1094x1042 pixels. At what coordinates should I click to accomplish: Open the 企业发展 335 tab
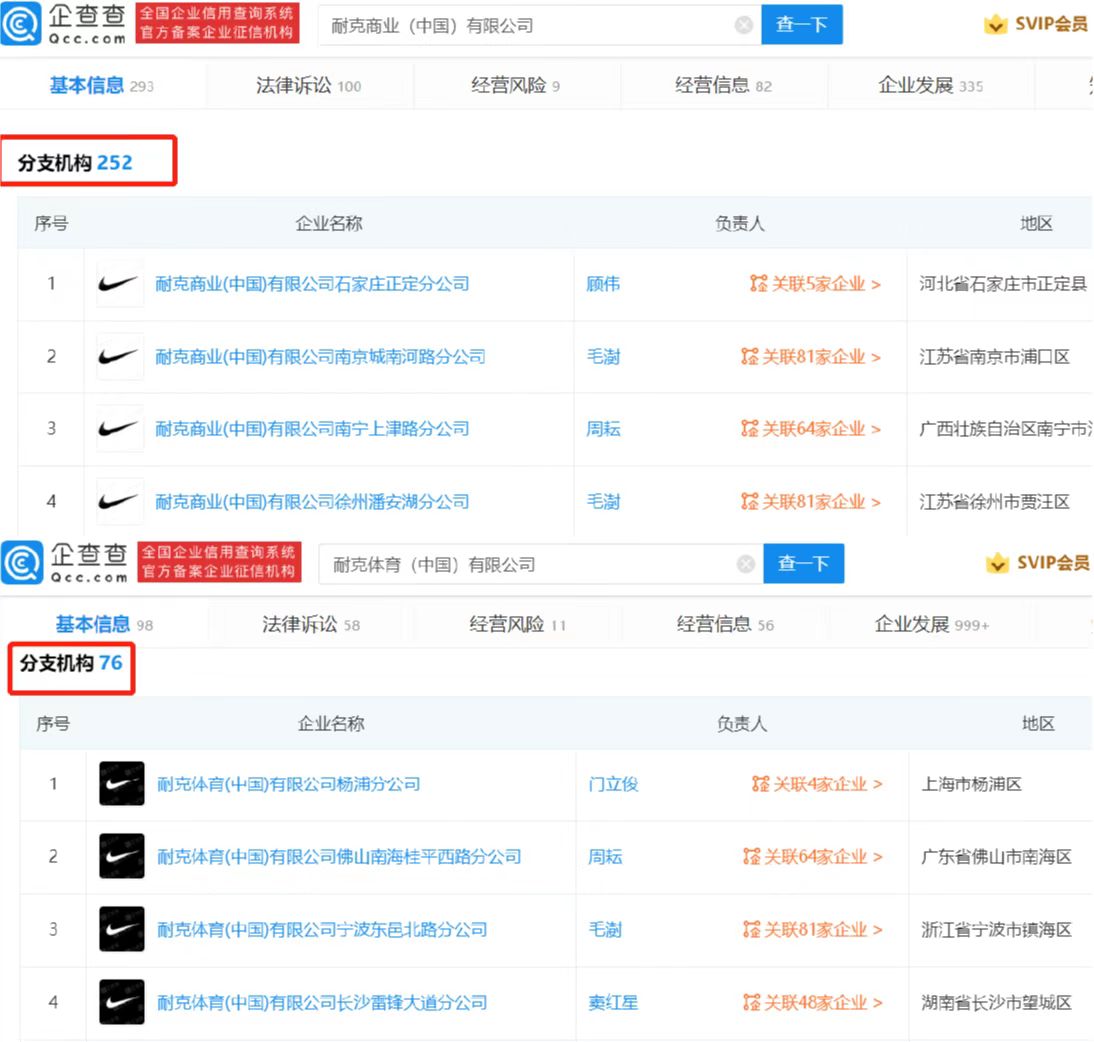tap(931, 85)
